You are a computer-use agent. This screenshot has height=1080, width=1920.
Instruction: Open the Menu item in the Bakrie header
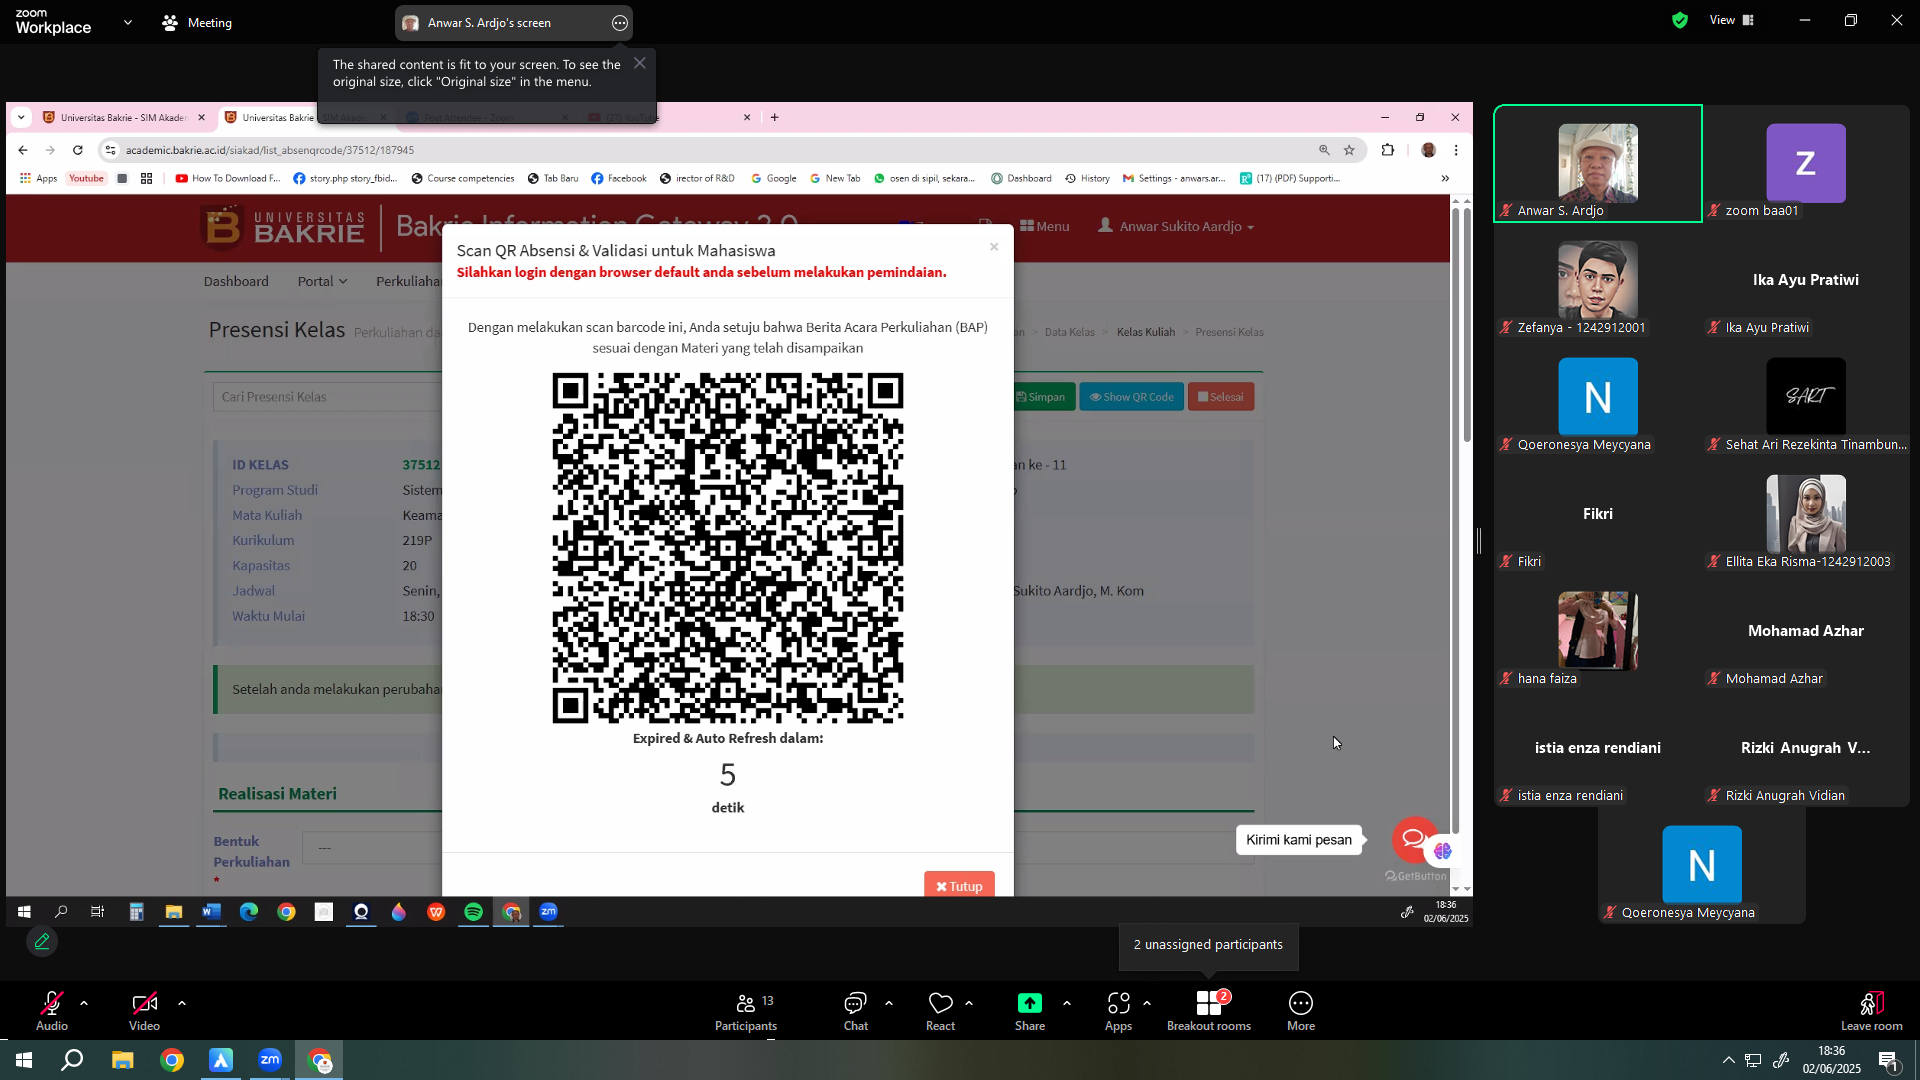click(x=1044, y=227)
